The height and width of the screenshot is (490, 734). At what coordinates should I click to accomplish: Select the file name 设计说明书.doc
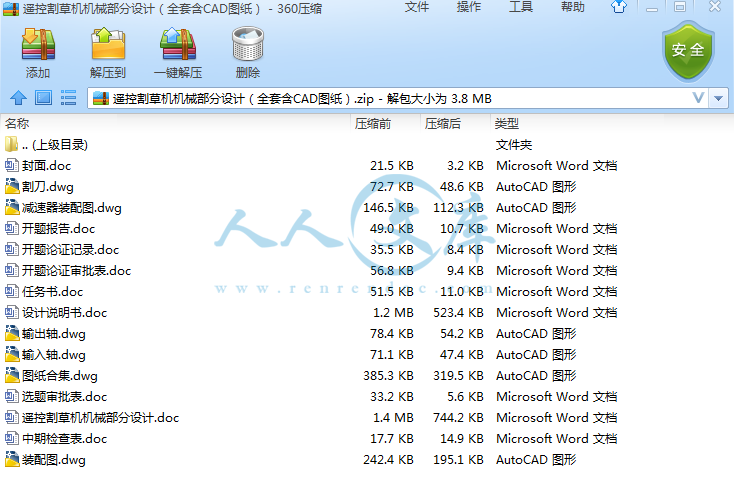pos(65,313)
